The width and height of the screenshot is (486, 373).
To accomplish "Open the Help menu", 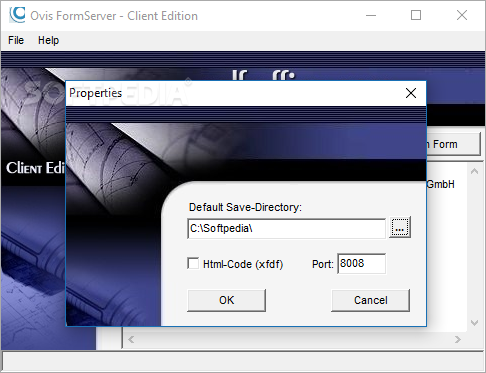I will [48, 40].
